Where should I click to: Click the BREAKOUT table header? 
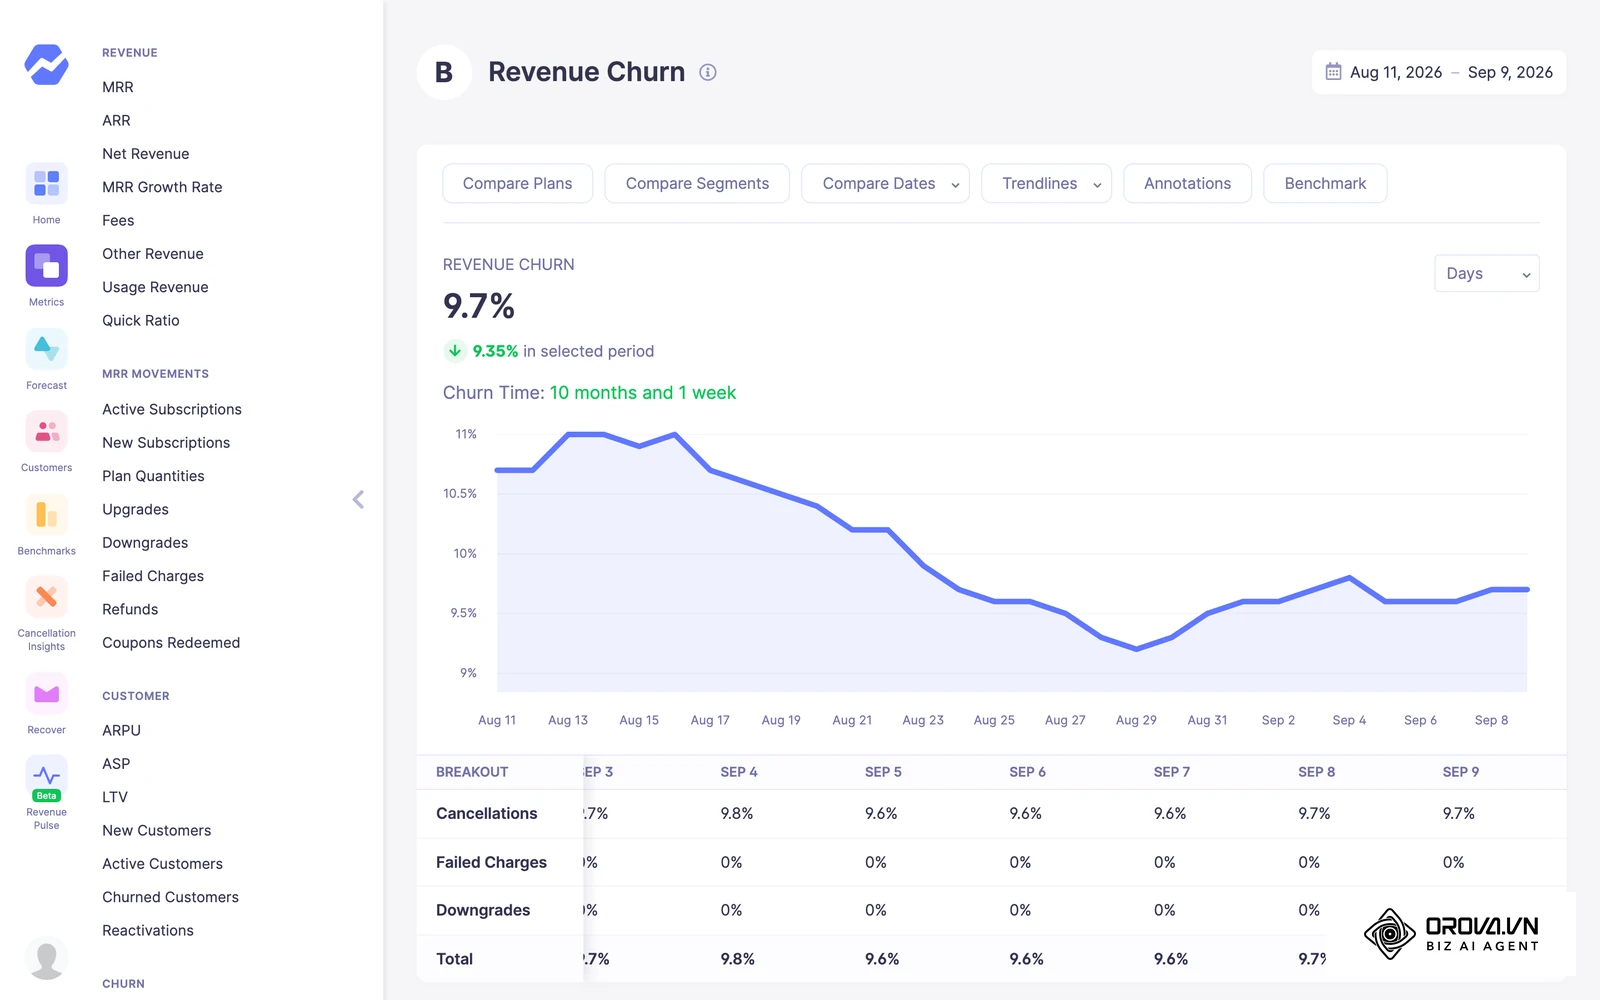tap(472, 772)
